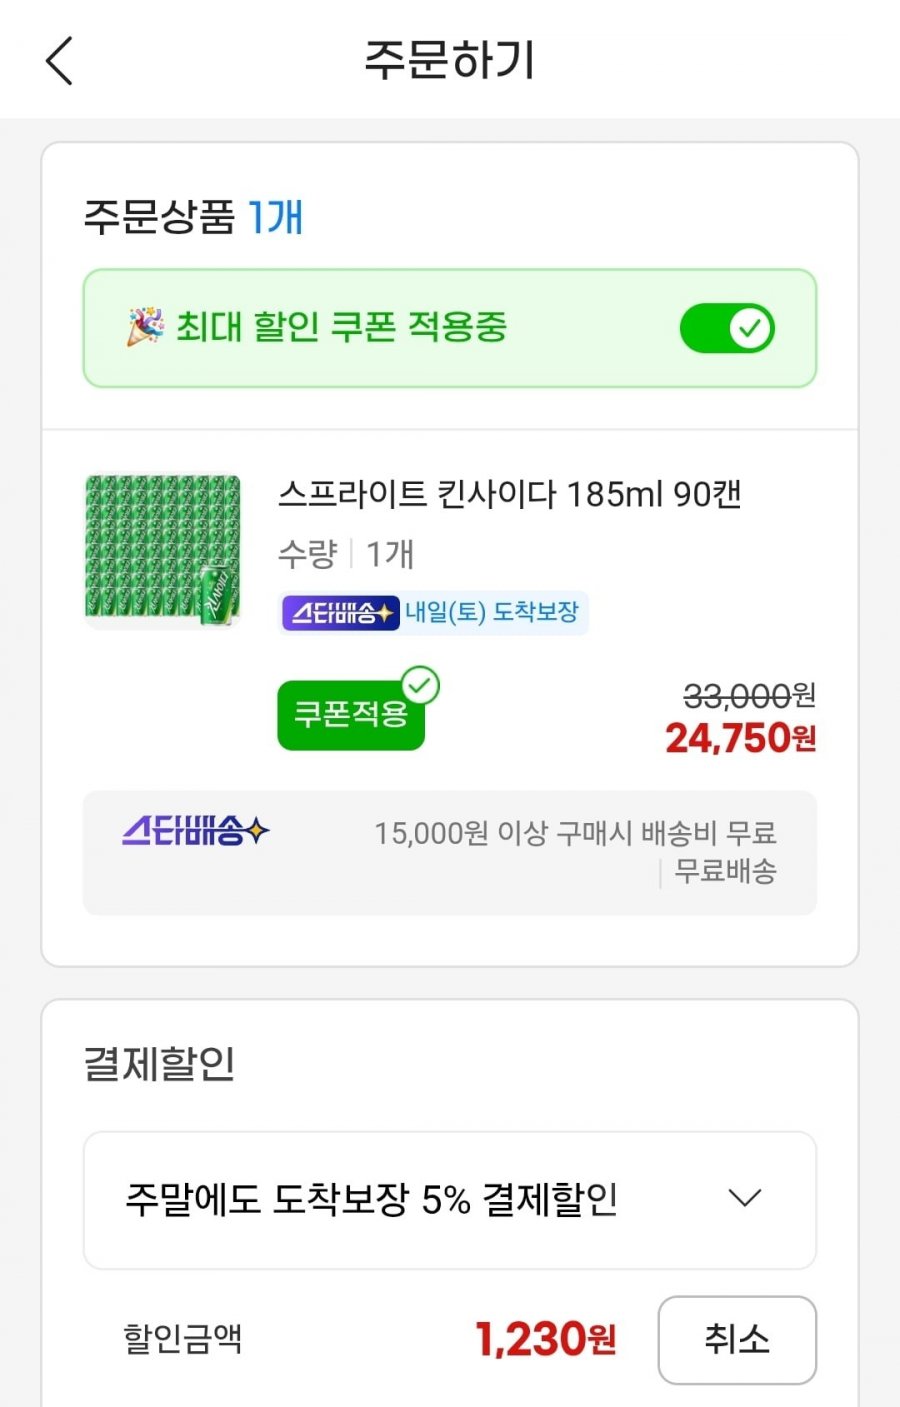Tap product name 스프라이트 킨사이다 185ml 90캔
Image resolution: width=900 pixels, height=1407 pixels.
(x=509, y=494)
